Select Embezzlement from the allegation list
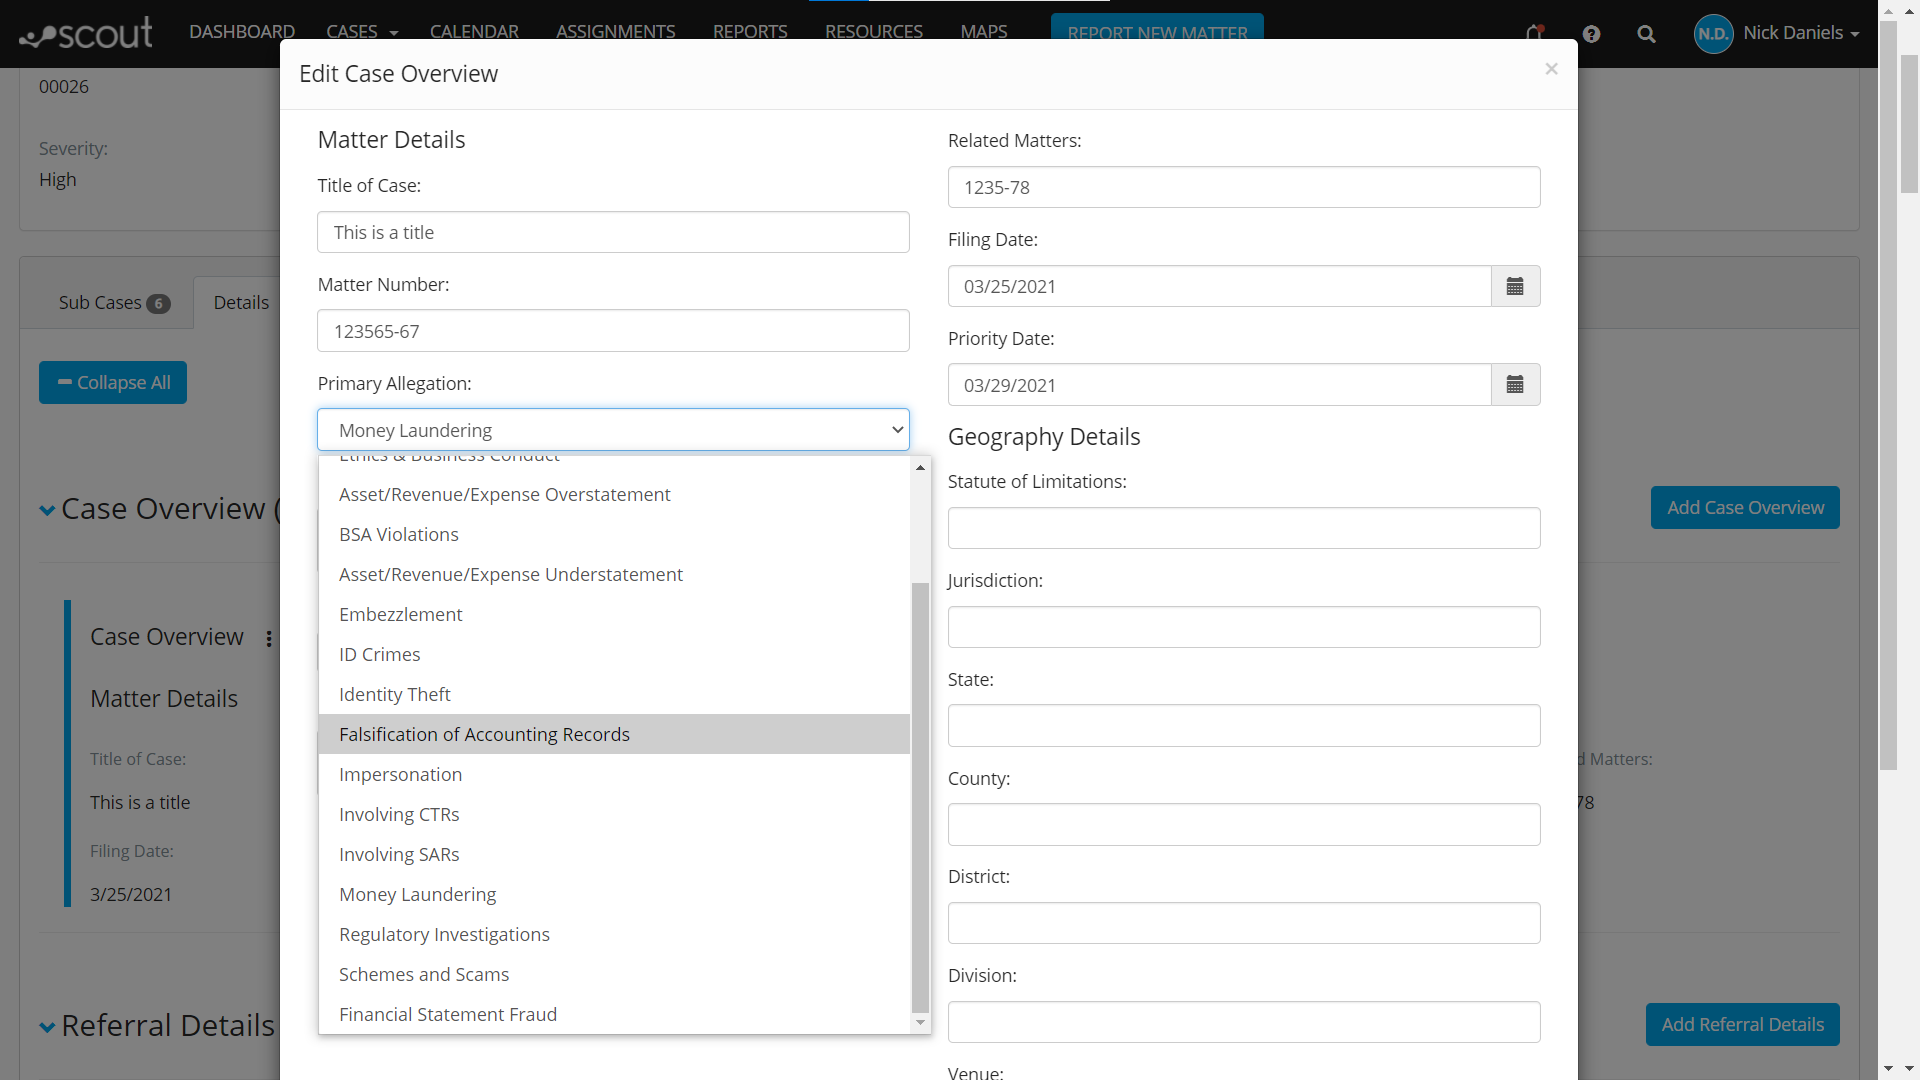 400,614
